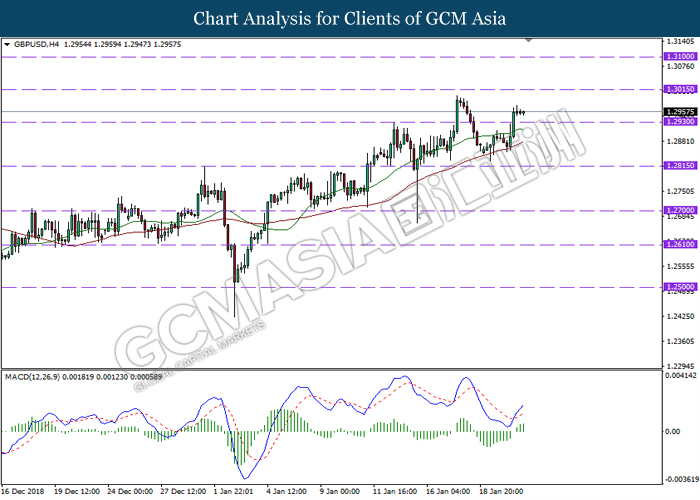Select the 1.30150 price level label
The width and height of the screenshot is (700, 500).
tap(680, 89)
